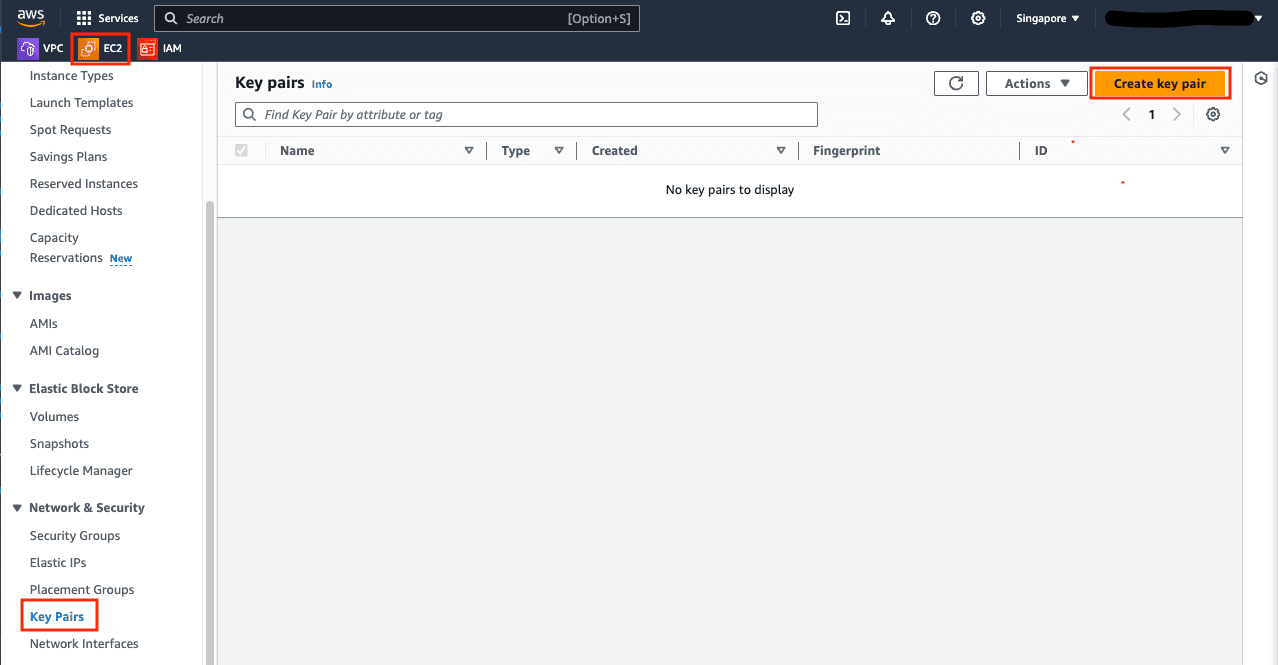Open Network Interfaces in sidebar
Screen dimensions: 1278x665
click(x=84, y=644)
